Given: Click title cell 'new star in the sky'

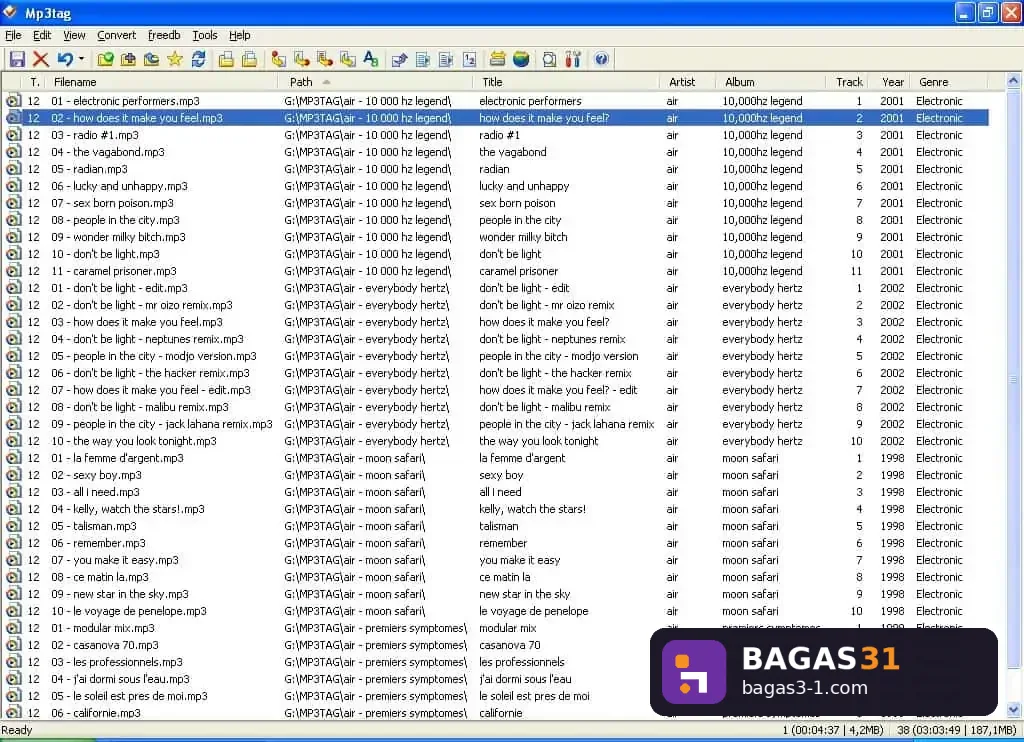Looking at the screenshot, I should 524,594.
